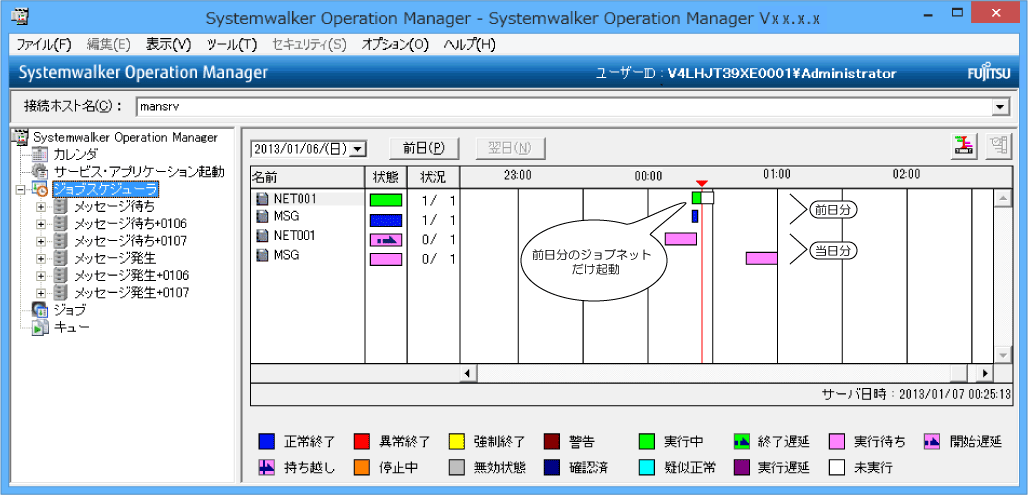Click the 開始遅延 legend icon
Image resolution: width=1028 pixels, height=495 pixels.
(932, 441)
